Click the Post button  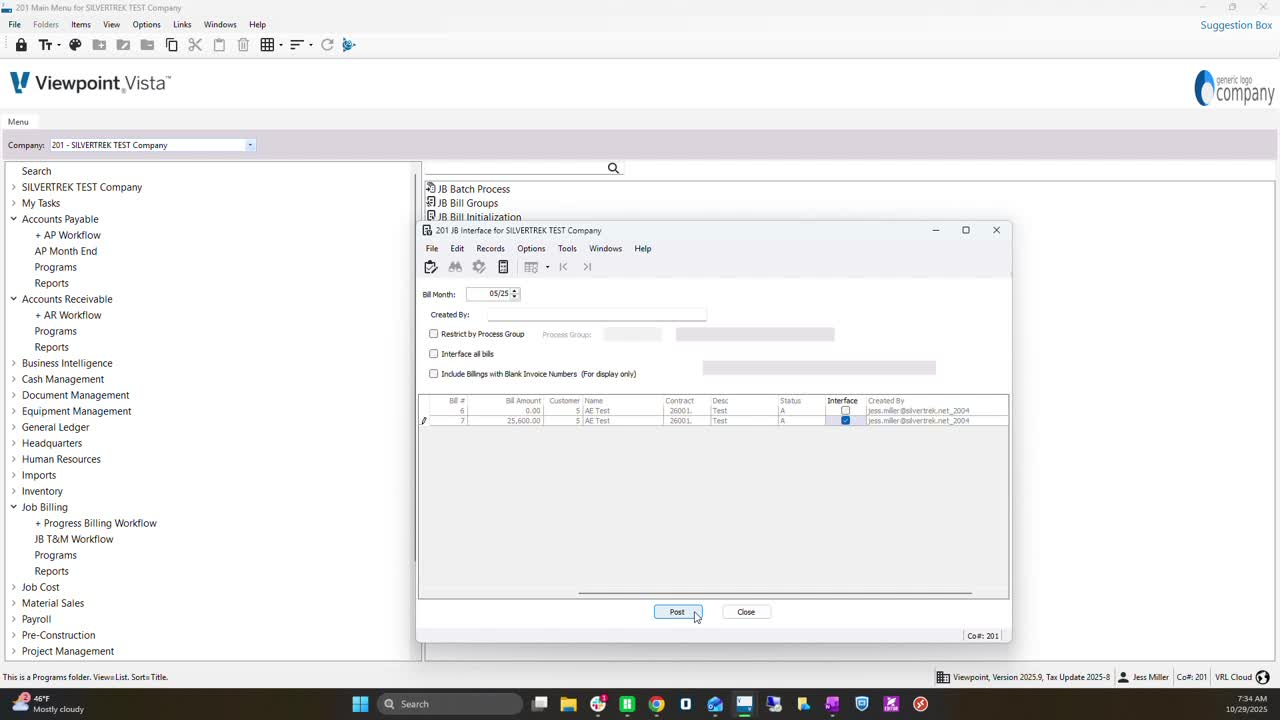point(678,612)
